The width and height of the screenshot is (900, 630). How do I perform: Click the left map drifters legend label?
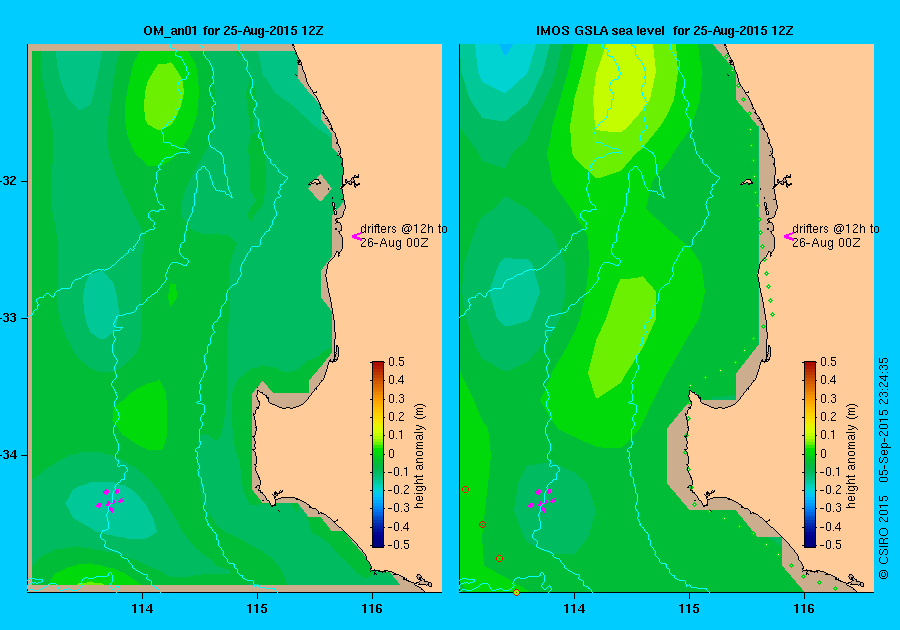pyautogui.click(x=404, y=235)
